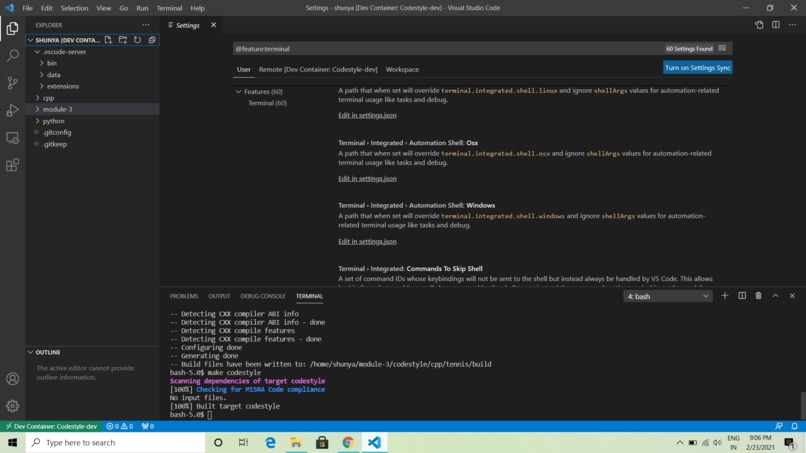Split the editor to the right
Viewport: 806px width, 453px height.
(776, 25)
